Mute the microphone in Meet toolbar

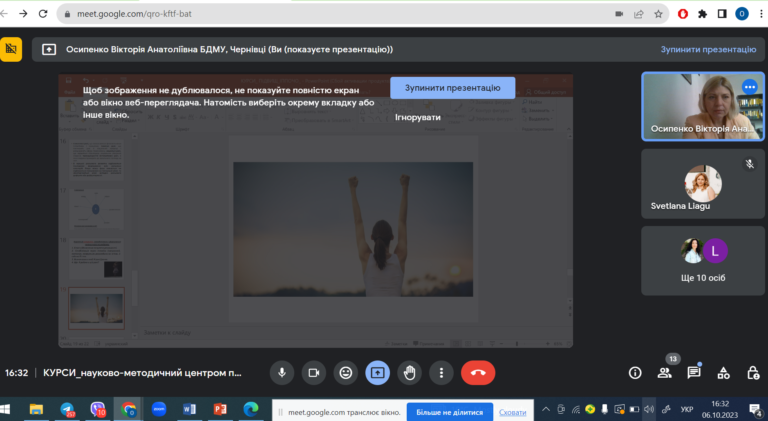[x=282, y=372]
